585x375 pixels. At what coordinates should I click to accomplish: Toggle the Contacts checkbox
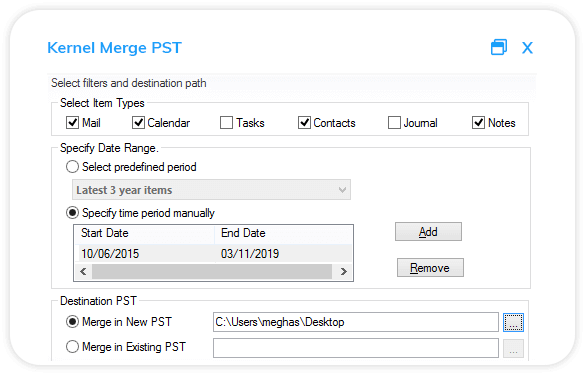304,122
